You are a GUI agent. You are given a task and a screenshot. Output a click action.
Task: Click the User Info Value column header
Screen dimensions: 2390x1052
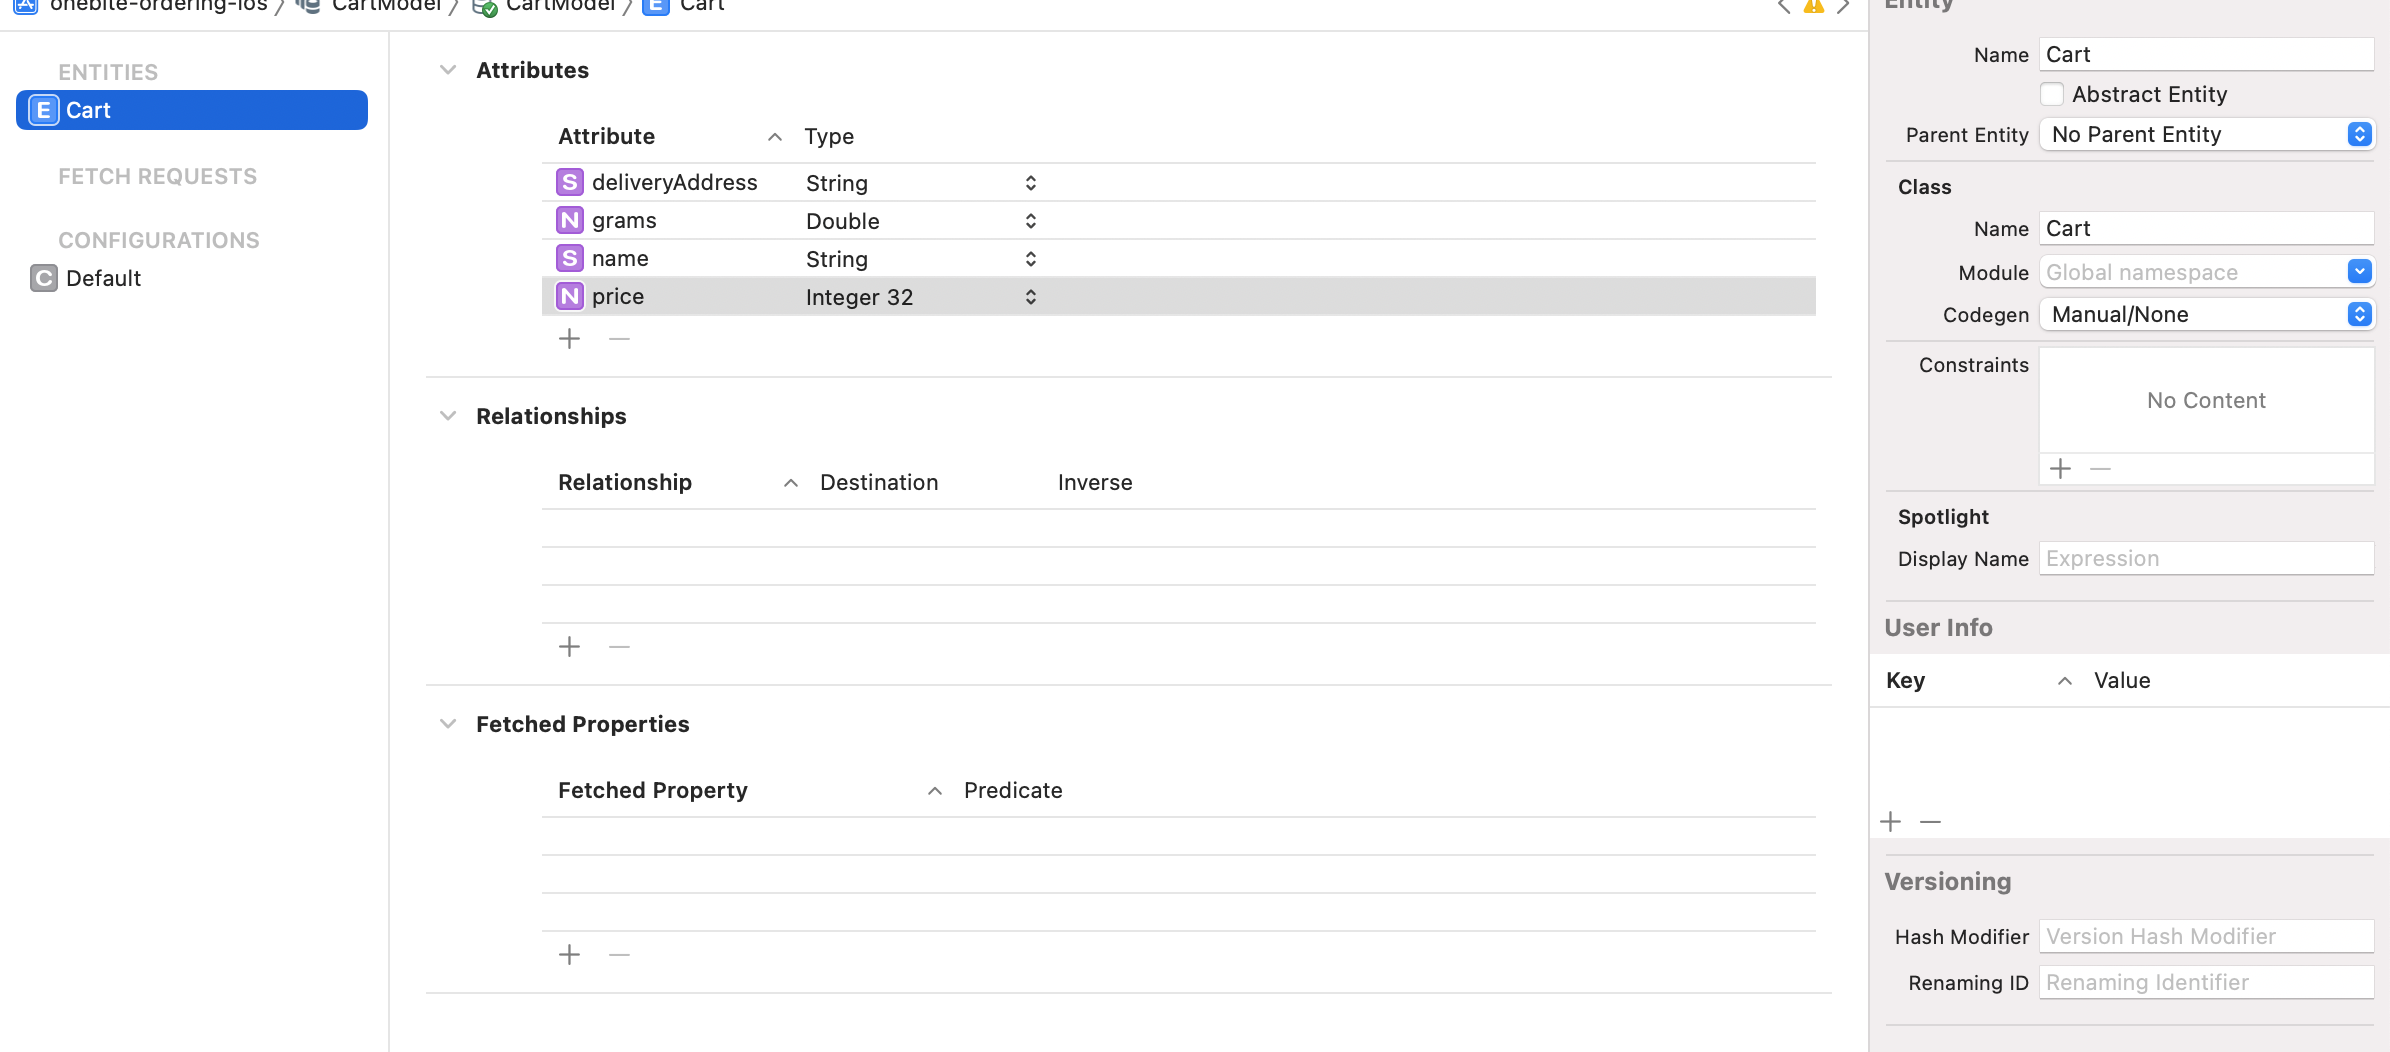[x=2122, y=680]
